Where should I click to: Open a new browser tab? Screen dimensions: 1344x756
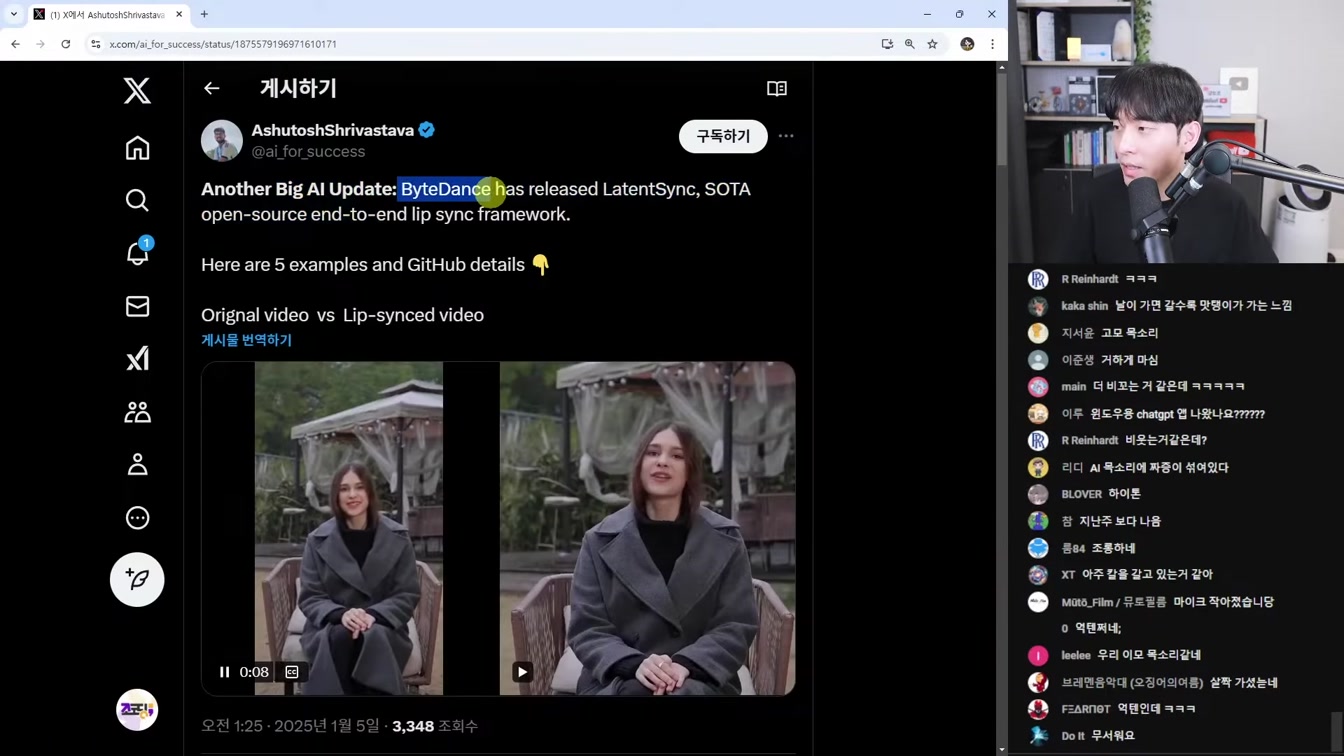click(x=204, y=14)
